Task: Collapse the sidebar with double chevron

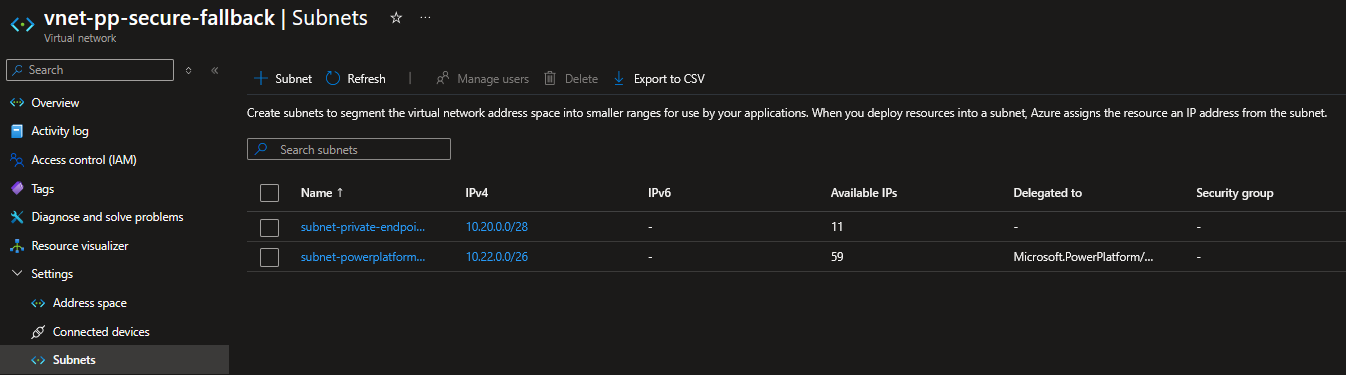Action: [214, 70]
